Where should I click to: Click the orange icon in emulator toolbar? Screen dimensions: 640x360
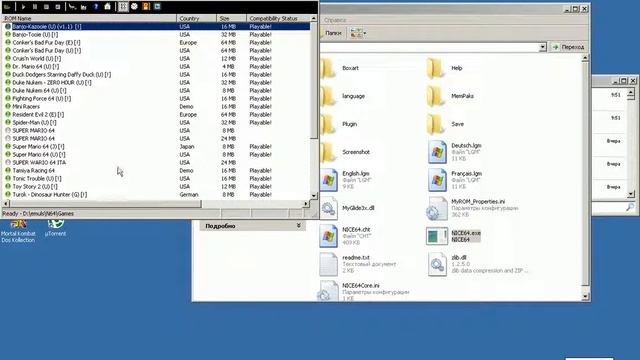(146, 7)
